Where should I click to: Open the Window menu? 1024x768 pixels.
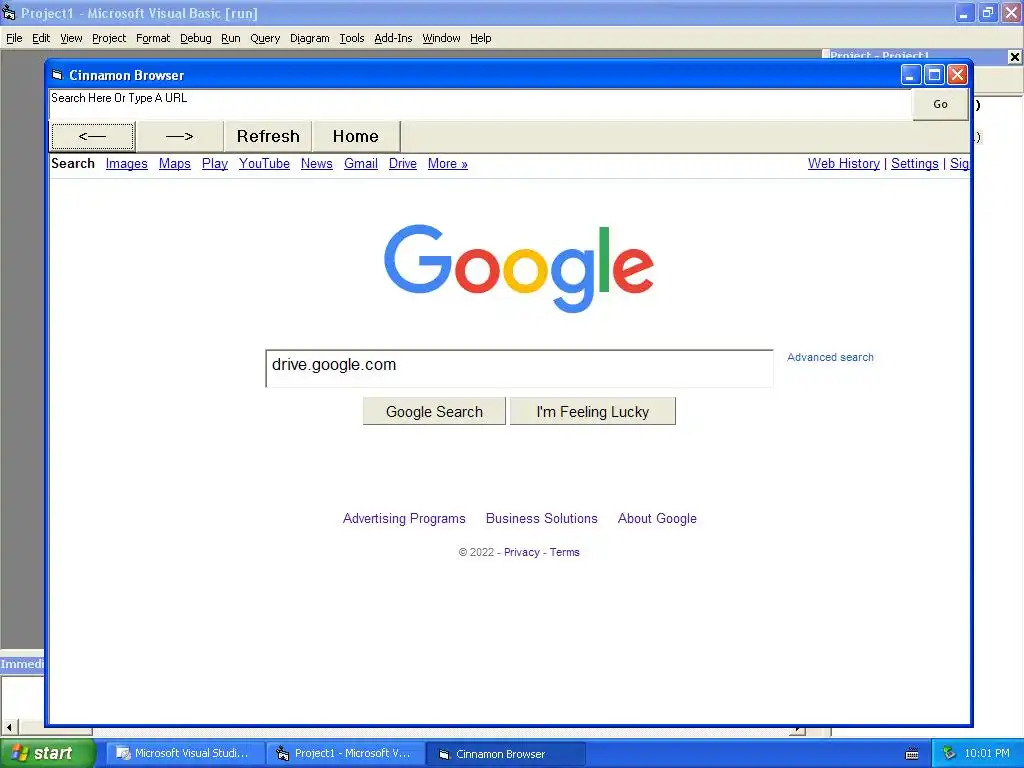pos(441,38)
